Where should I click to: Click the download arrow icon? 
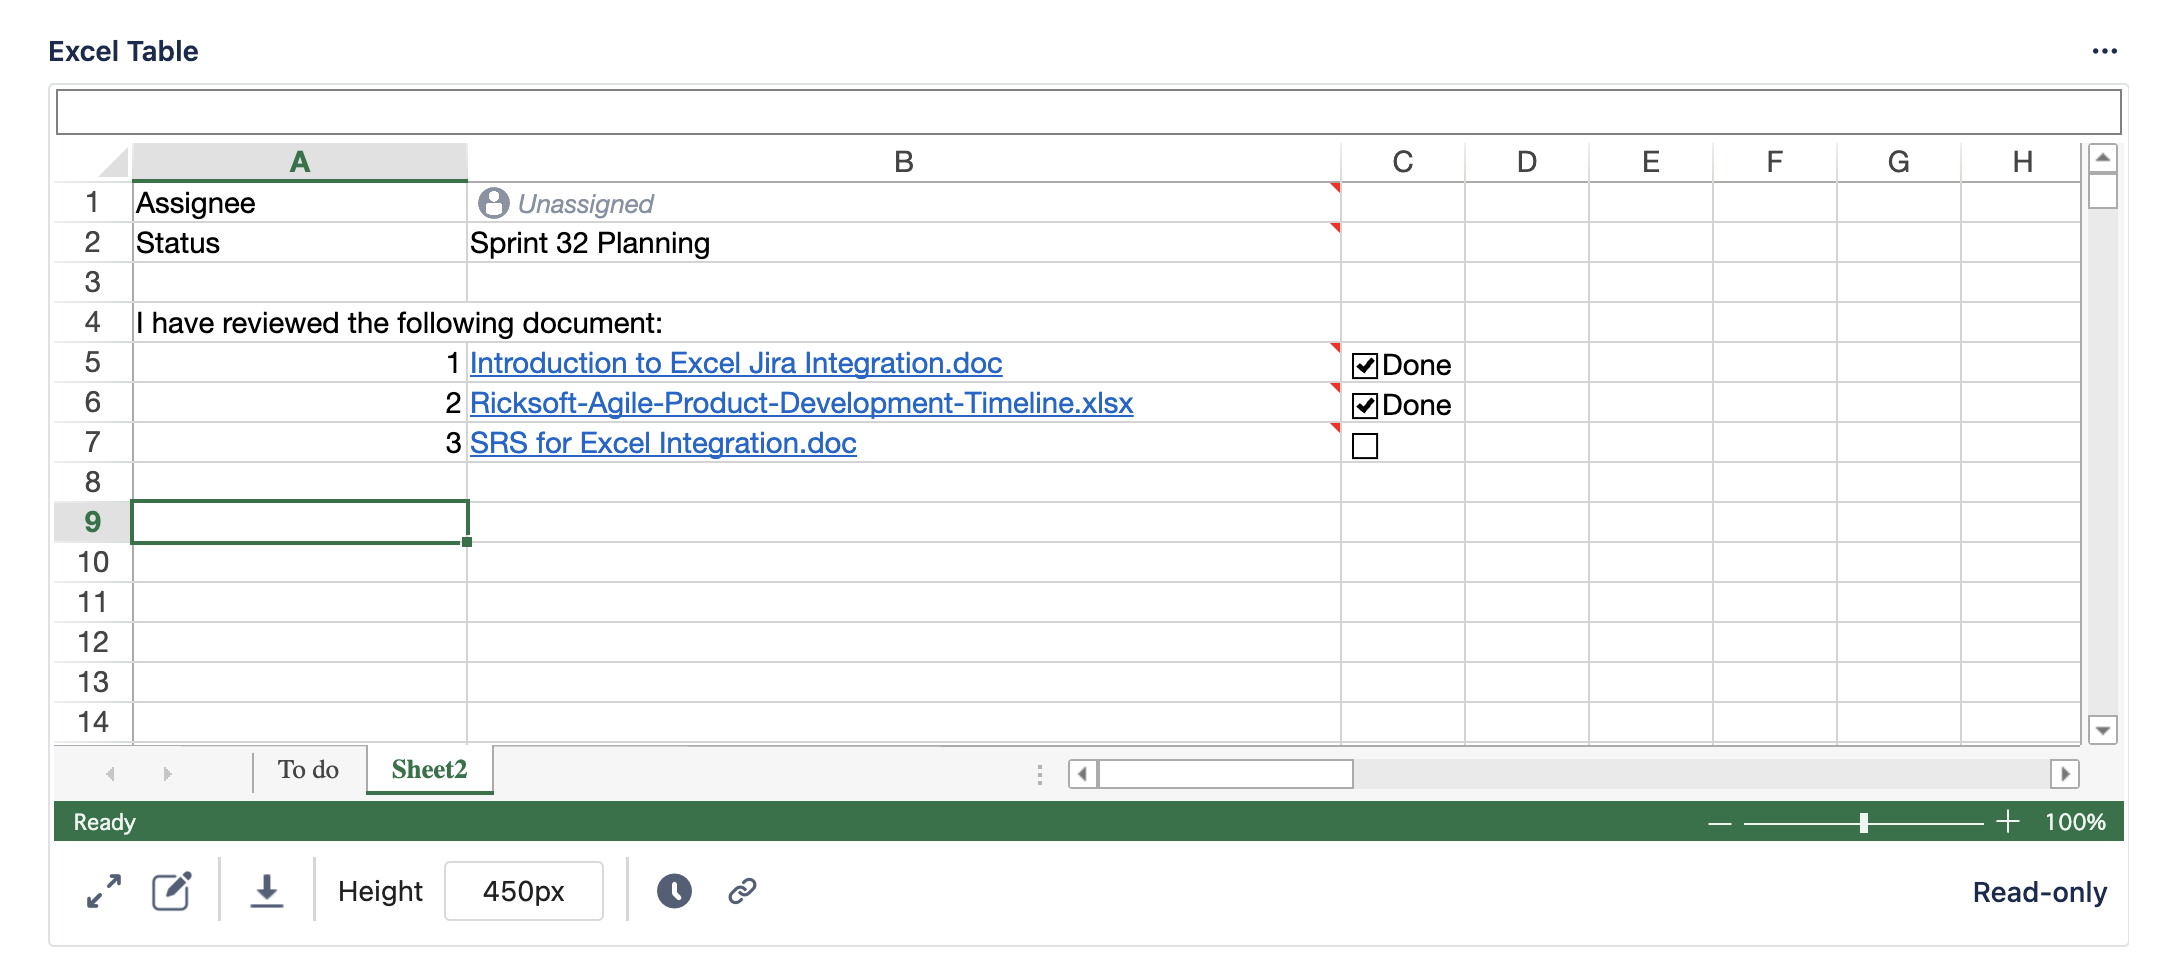266,891
